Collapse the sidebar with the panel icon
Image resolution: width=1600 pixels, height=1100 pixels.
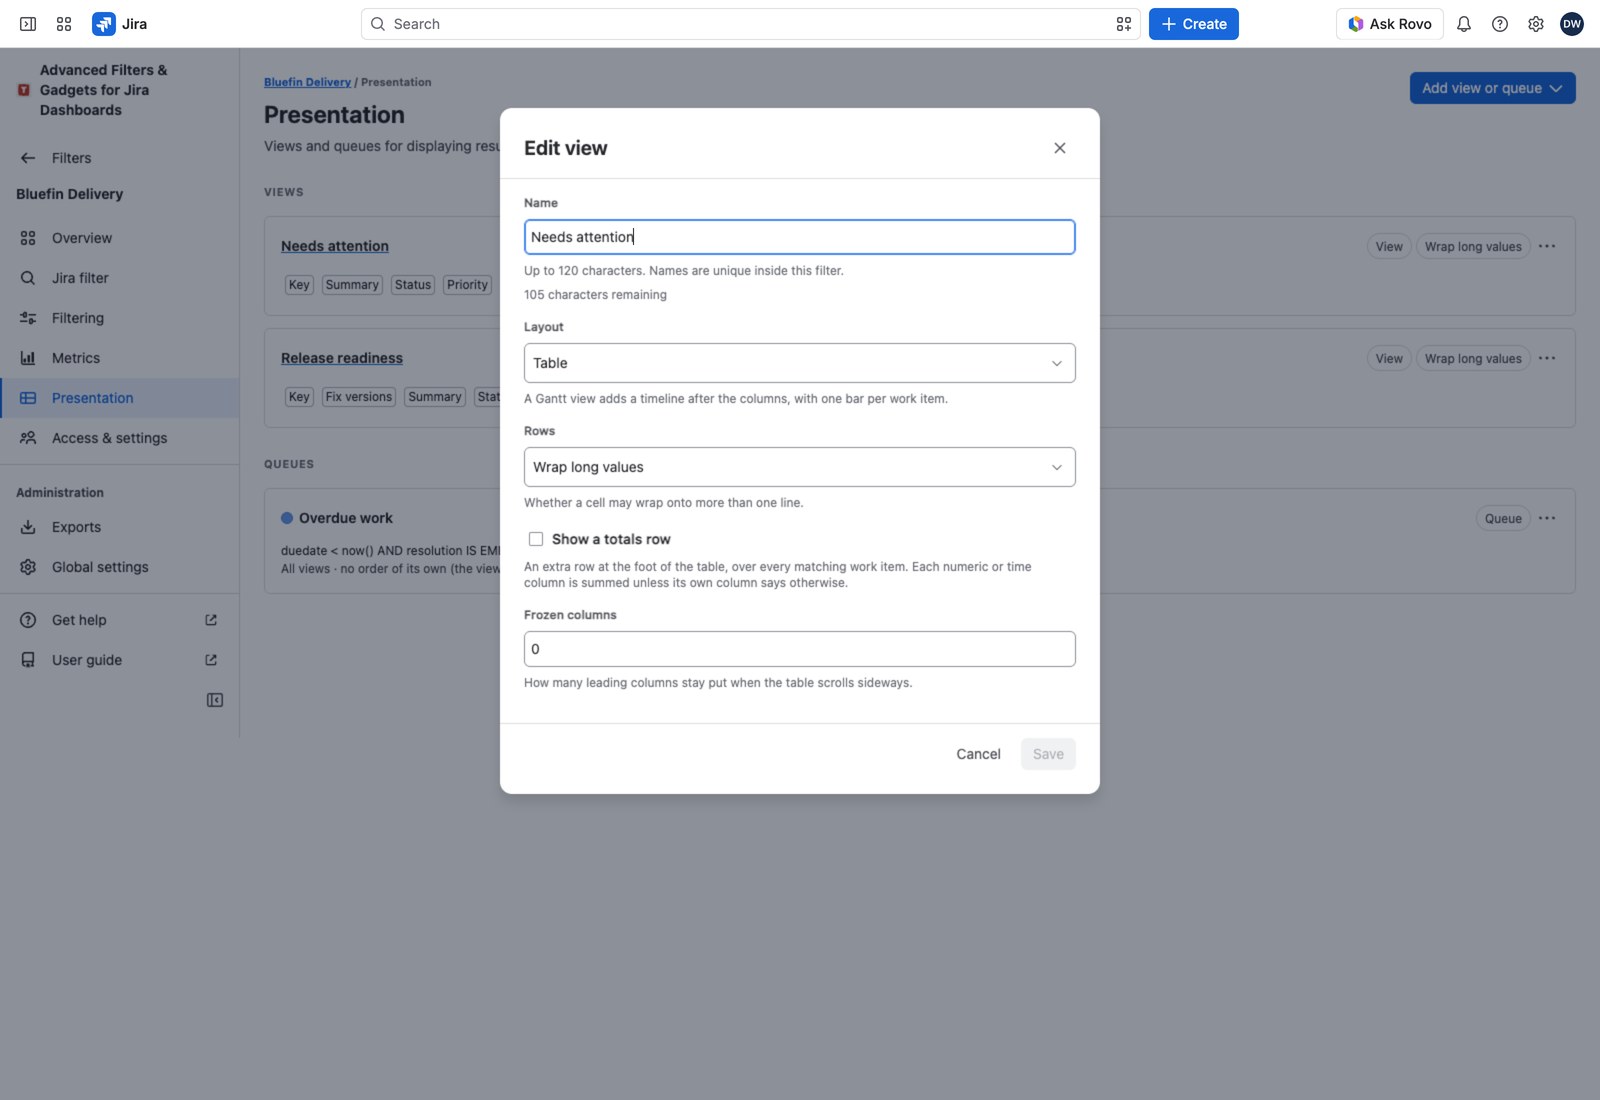point(215,700)
